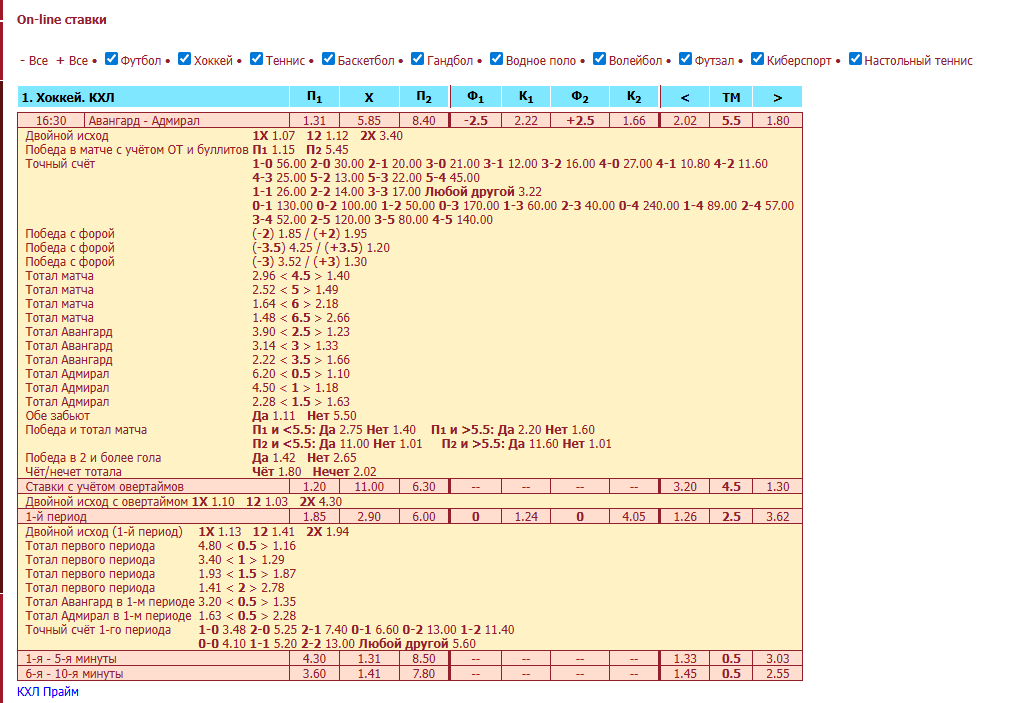Collapse the '1. Хоккей. КХЛ' section header

tap(68, 98)
